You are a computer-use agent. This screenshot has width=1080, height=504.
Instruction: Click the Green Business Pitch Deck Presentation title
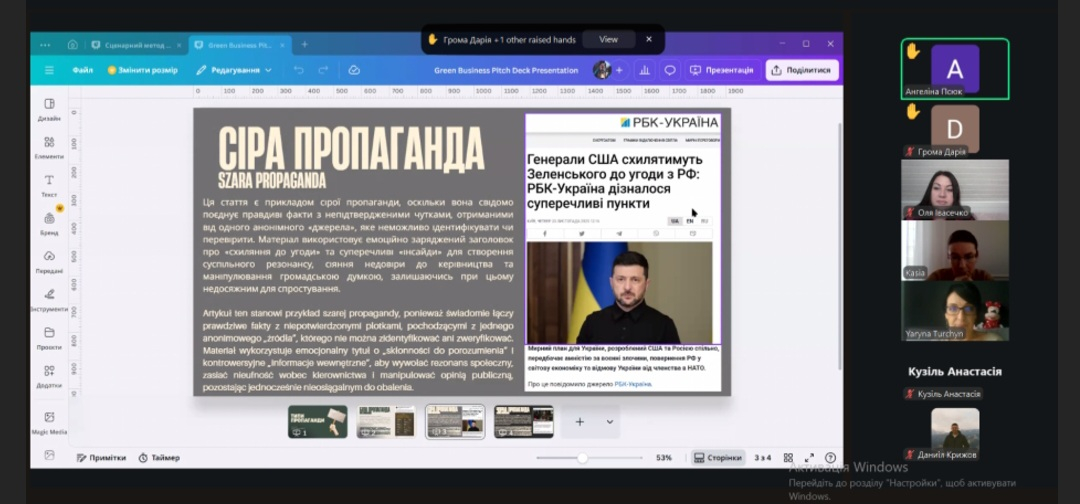tap(506, 70)
